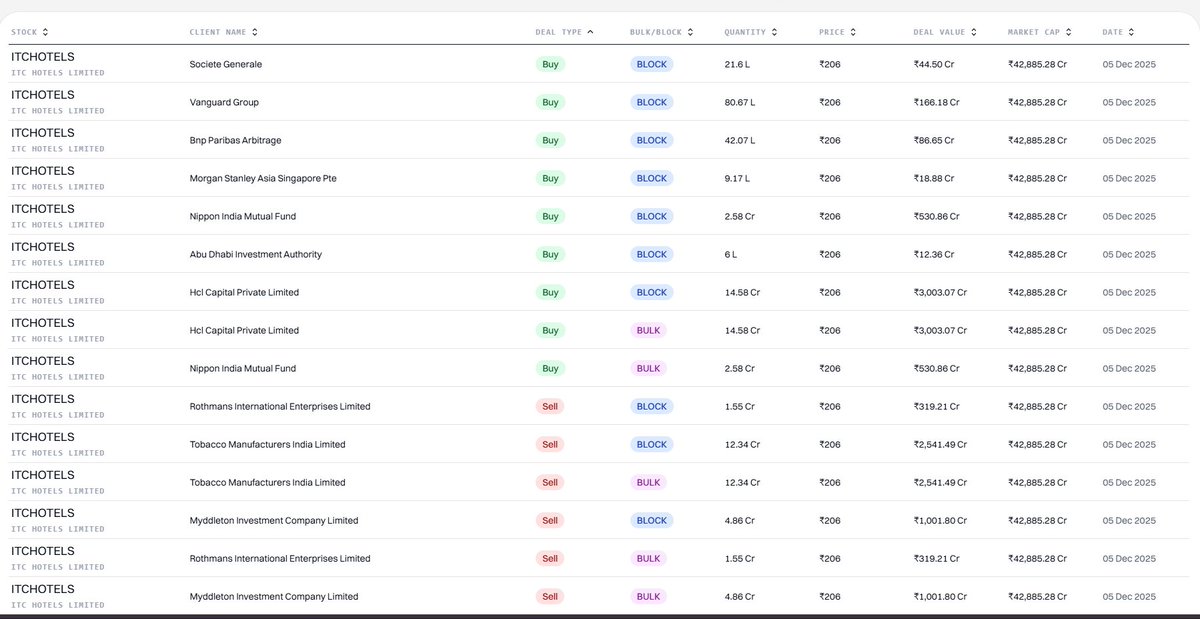Click quantity 6 L cell
The image size is (1200, 619).
point(731,254)
